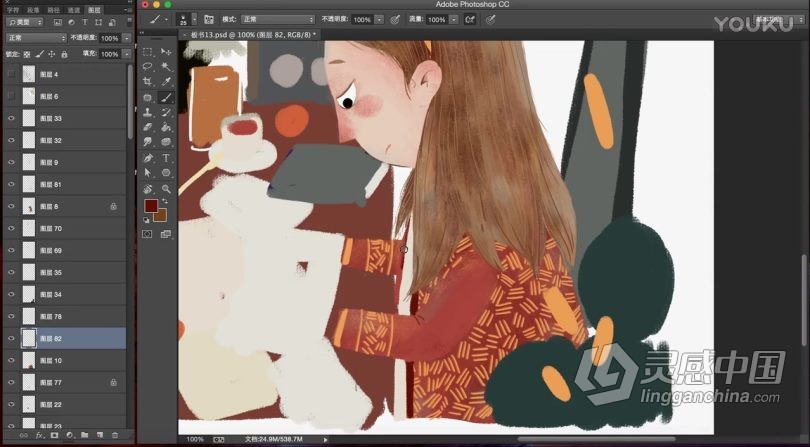The image size is (810, 447).
Task: Select the History Brush tool
Action: (x=166, y=112)
